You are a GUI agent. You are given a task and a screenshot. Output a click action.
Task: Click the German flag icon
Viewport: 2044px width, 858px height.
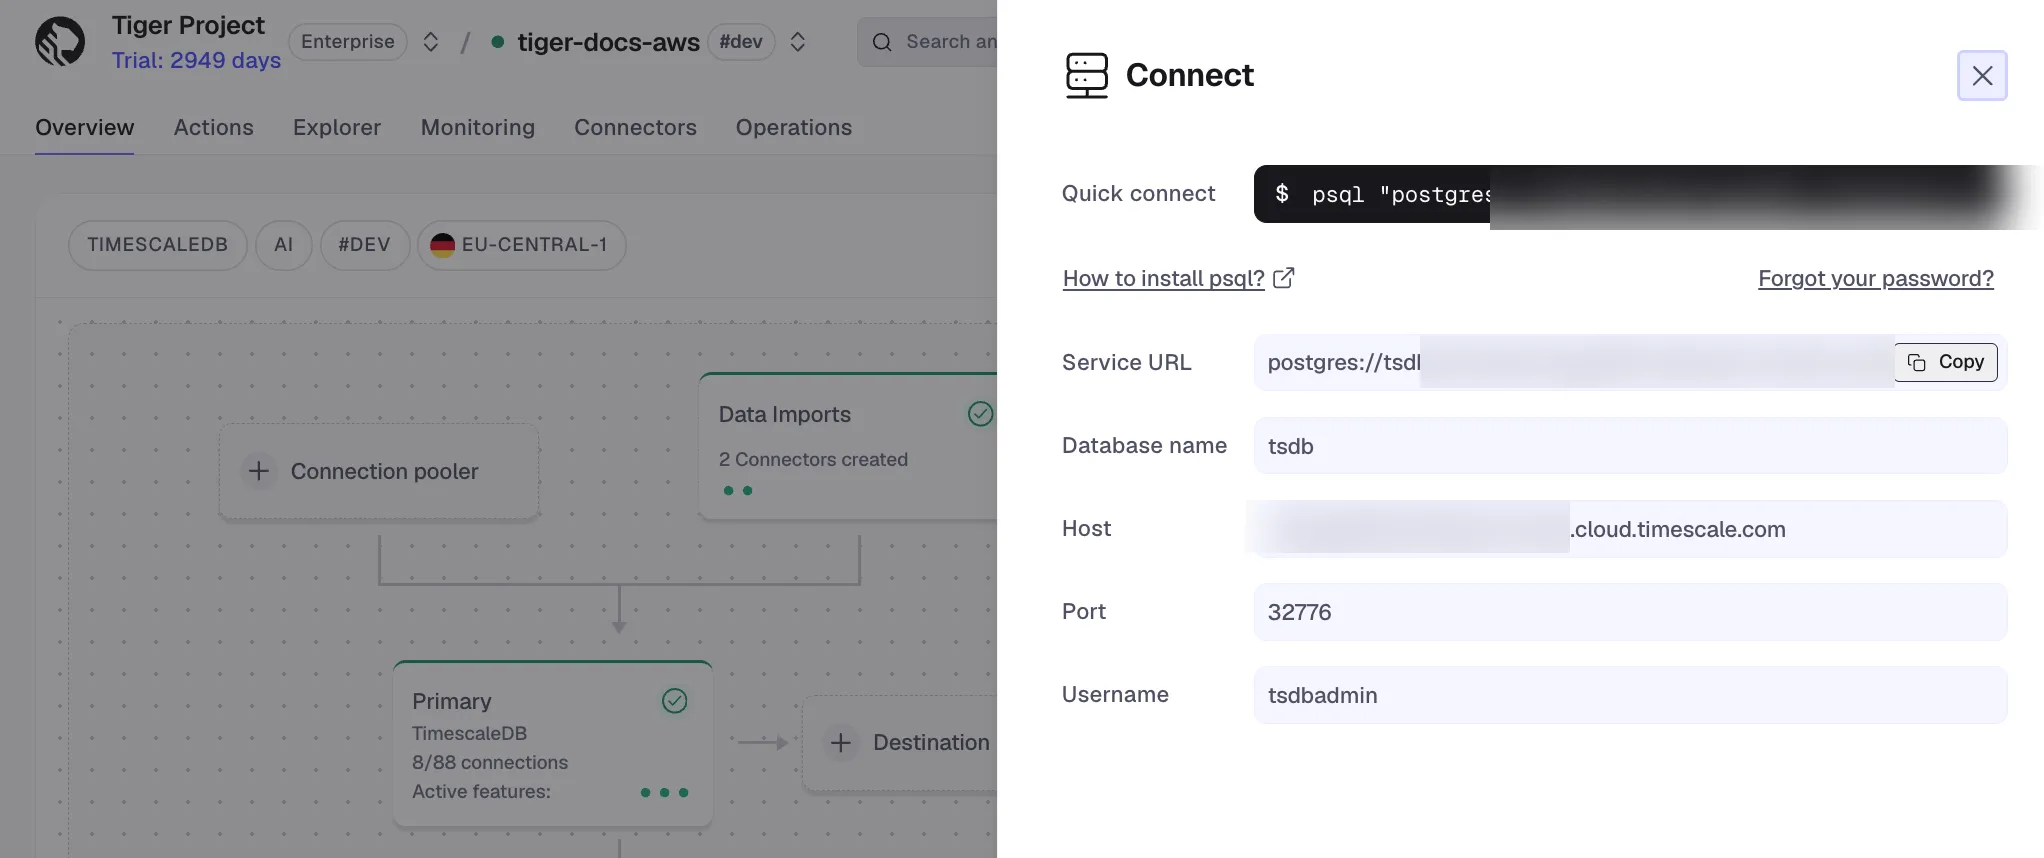click(x=443, y=245)
